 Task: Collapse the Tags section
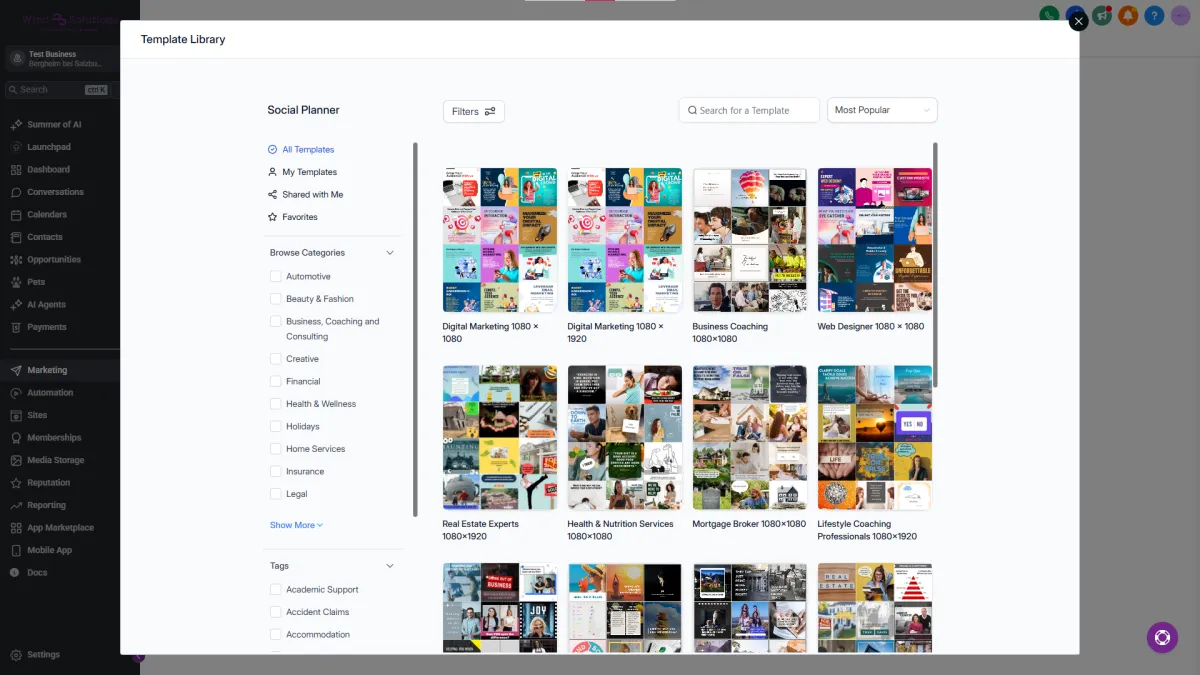tap(390, 566)
